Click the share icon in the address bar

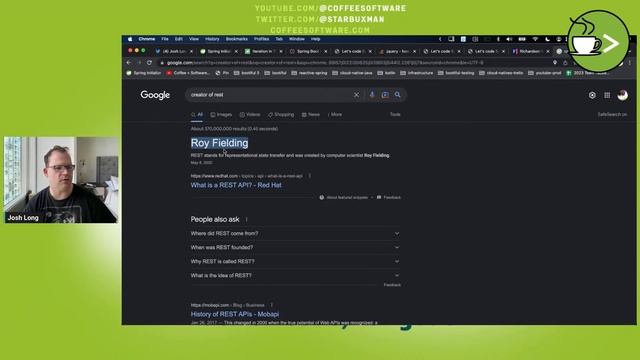[x=565, y=62]
